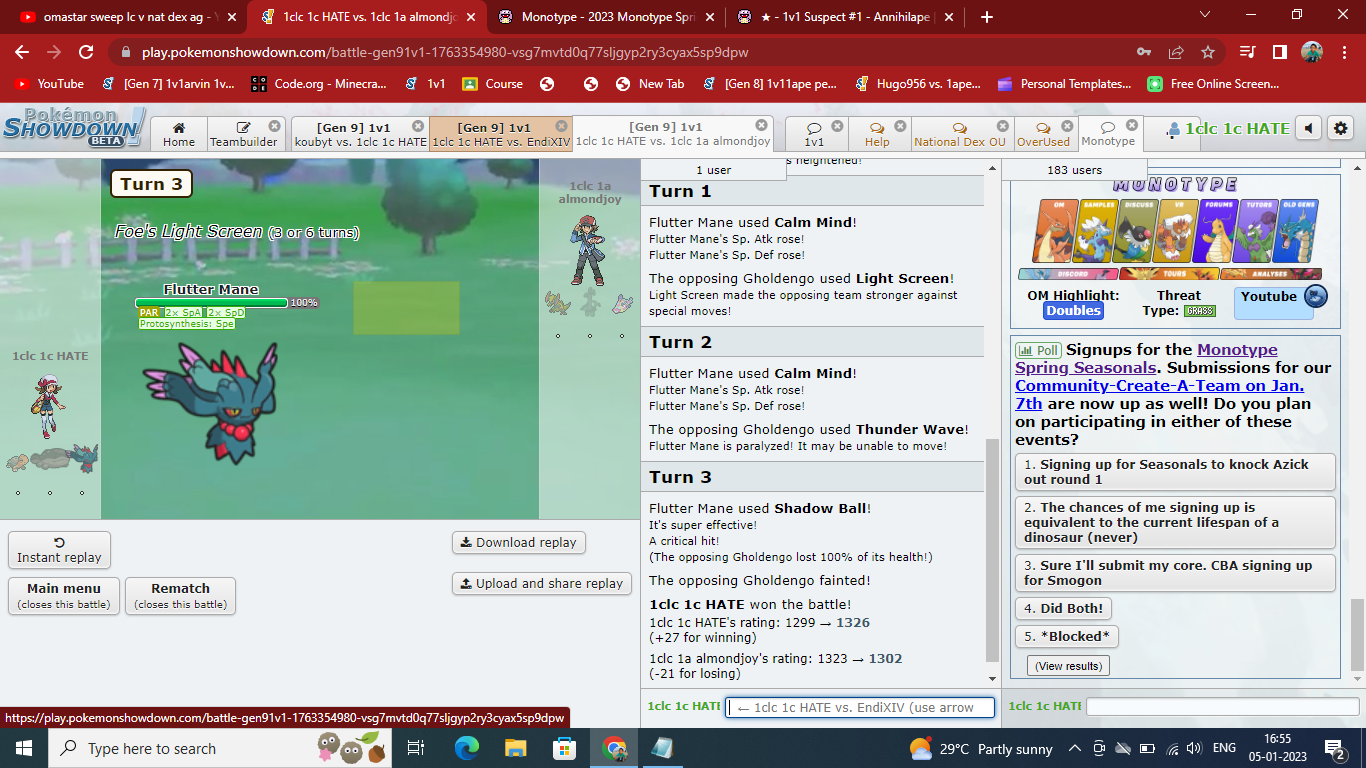The height and width of the screenshot is (768, 1366).
Task: Open the TOURS banner link
Action: coord(1169,273)
